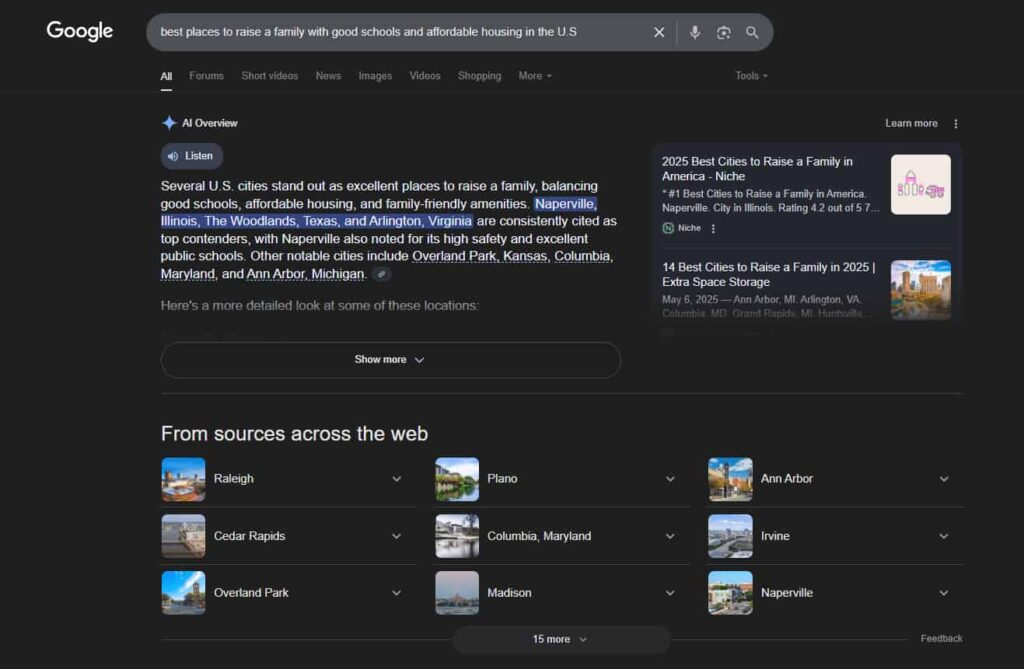Viewport: 1024px width, 669px height.
Task: Click the Learn more link
Action: pos(911,123)
